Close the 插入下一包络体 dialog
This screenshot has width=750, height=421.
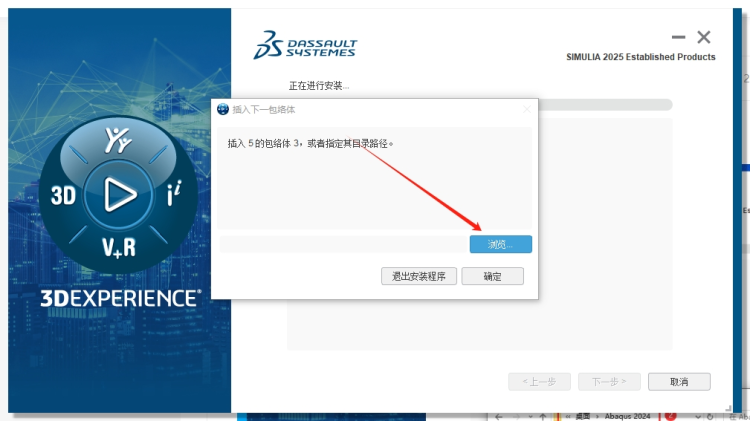tap(526, 109)
